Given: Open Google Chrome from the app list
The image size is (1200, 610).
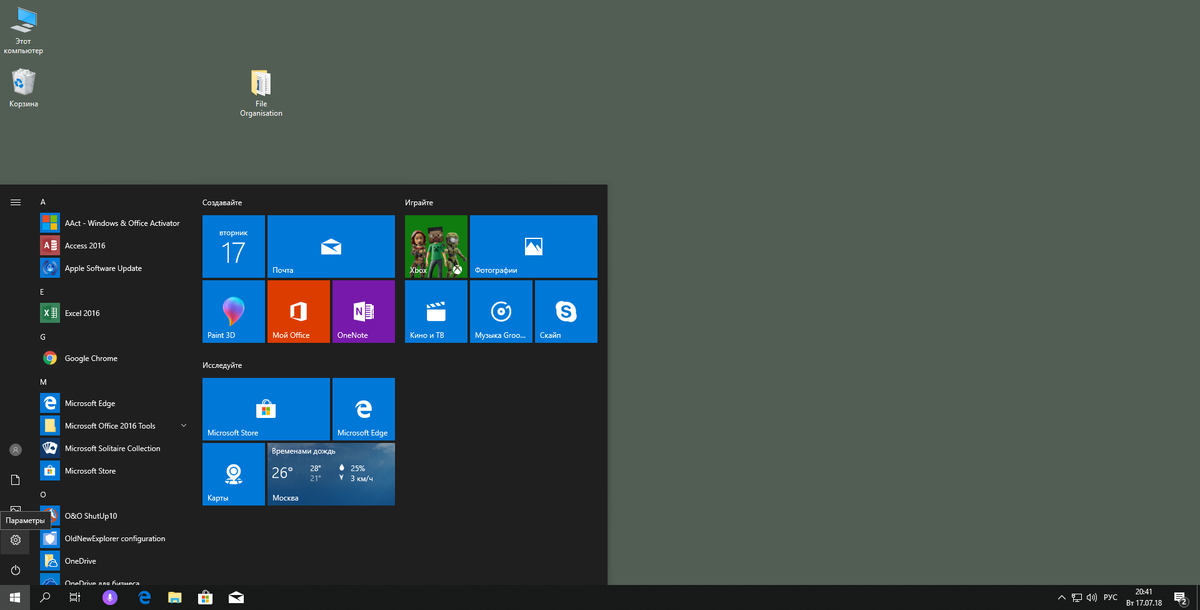Looking at the screenshot, I should click(115, 358).
